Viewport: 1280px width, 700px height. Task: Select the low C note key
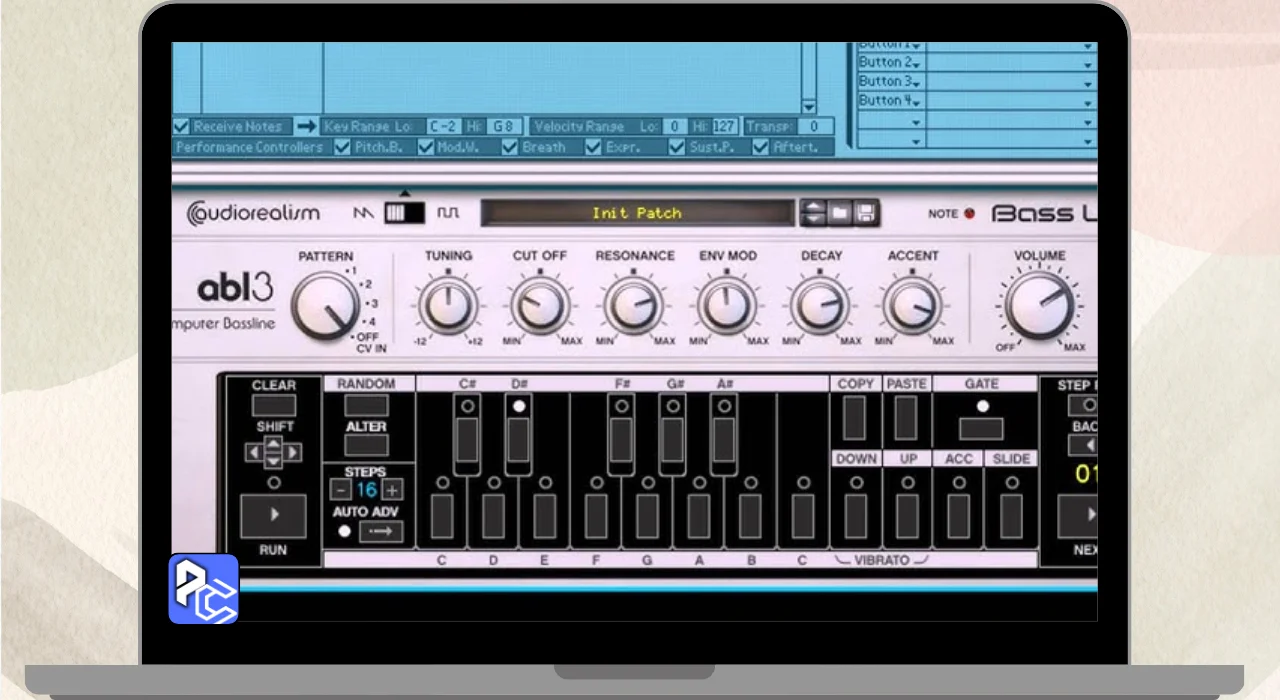click(x=442, y=516)
